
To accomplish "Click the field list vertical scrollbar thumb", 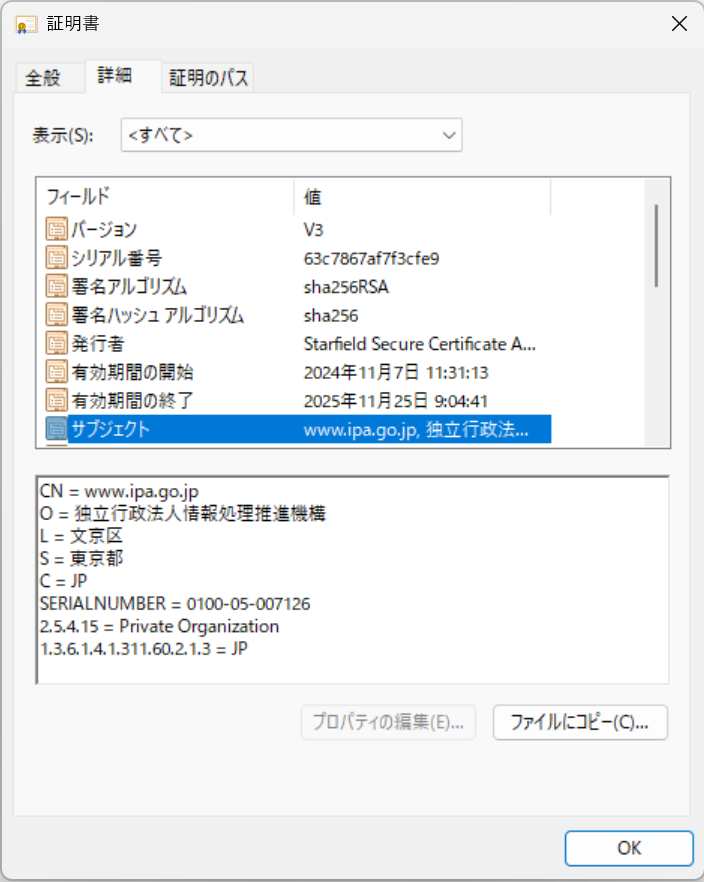I will pos(656,246).
